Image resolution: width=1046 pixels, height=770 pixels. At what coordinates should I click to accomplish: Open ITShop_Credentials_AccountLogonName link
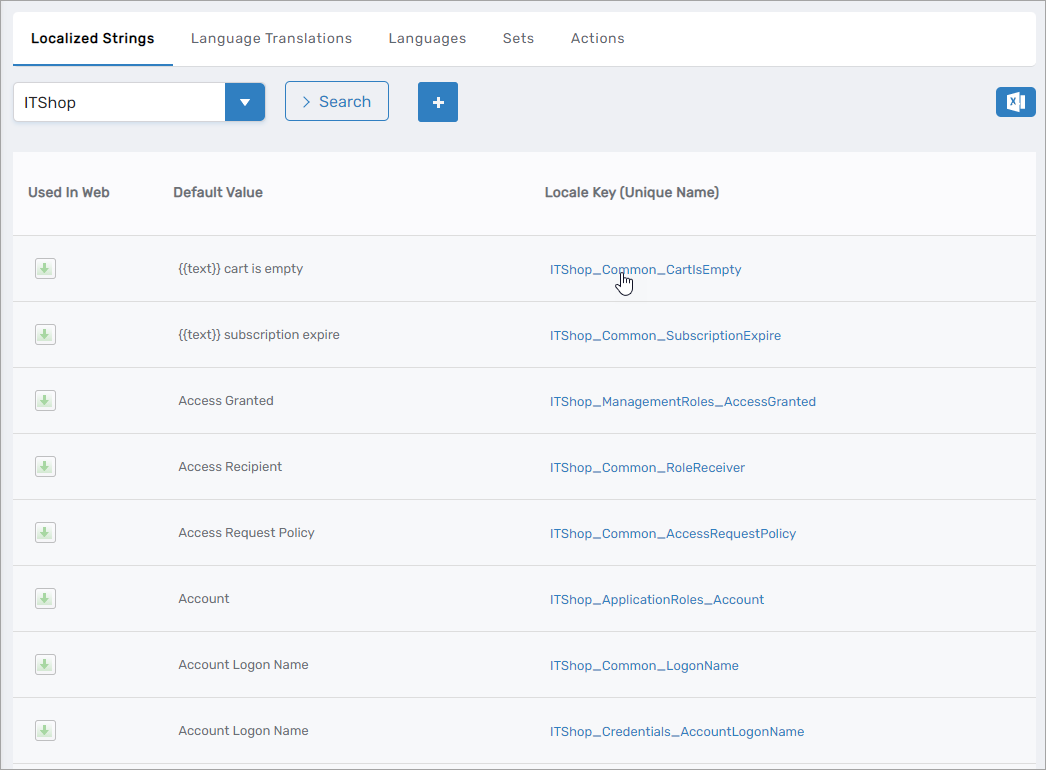676,732
